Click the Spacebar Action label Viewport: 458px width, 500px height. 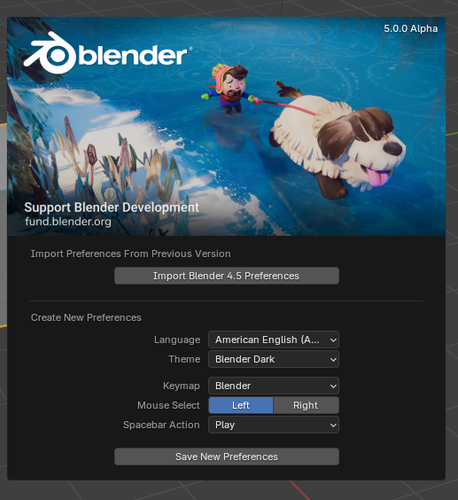(161, 425)
